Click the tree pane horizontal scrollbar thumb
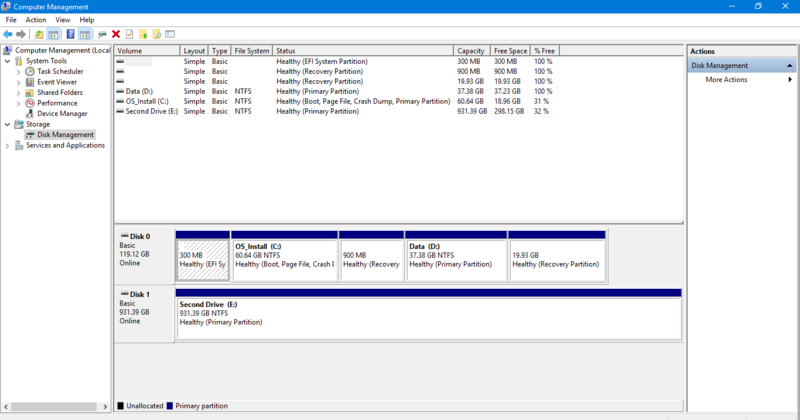Screen dimensions: 800x420 coord(54,407)
